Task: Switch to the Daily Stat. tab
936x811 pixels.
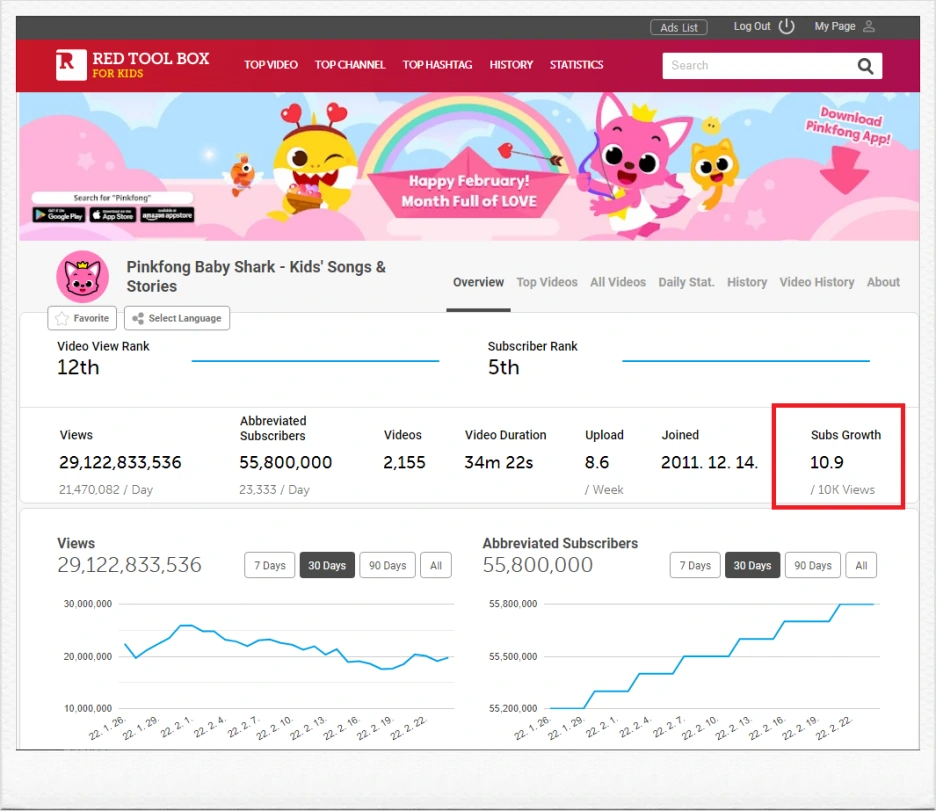Action: pyautogui.click(x=686, y=282)
